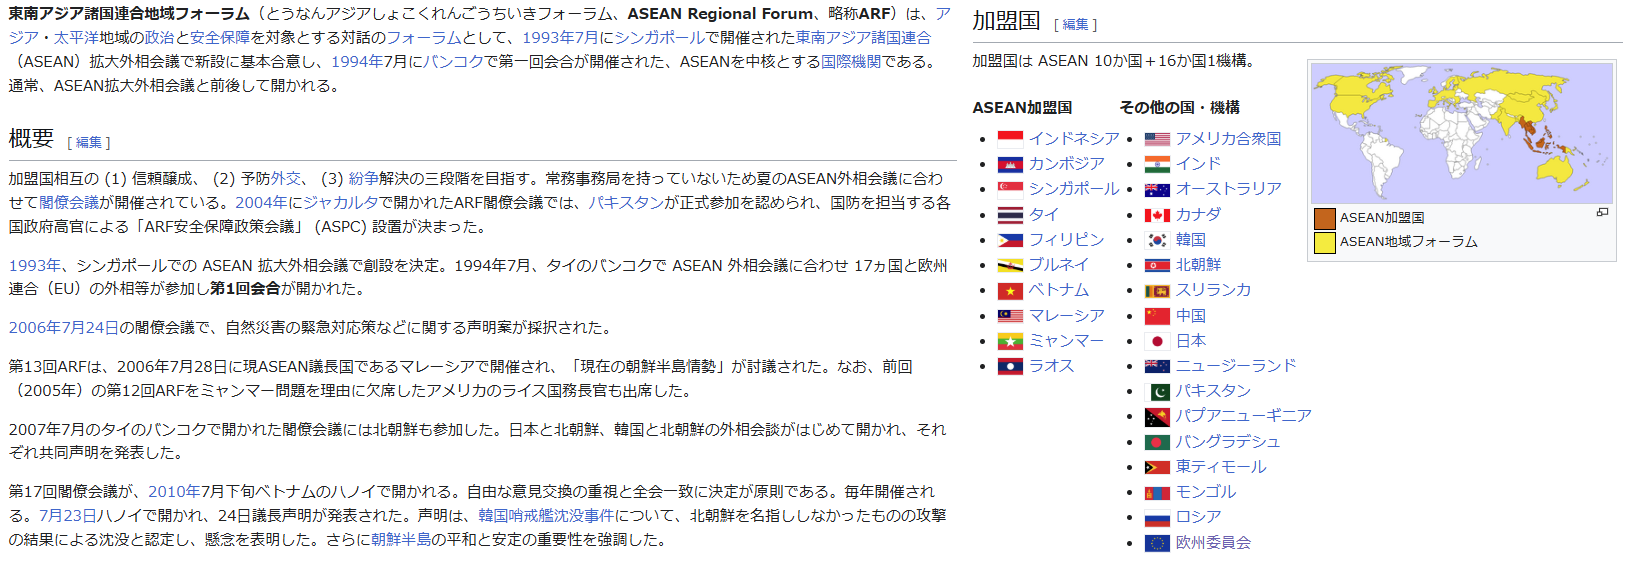Click the European Commission flag icon
Viewport: 1629px width, 569px height.
(x=1157, y=543)
